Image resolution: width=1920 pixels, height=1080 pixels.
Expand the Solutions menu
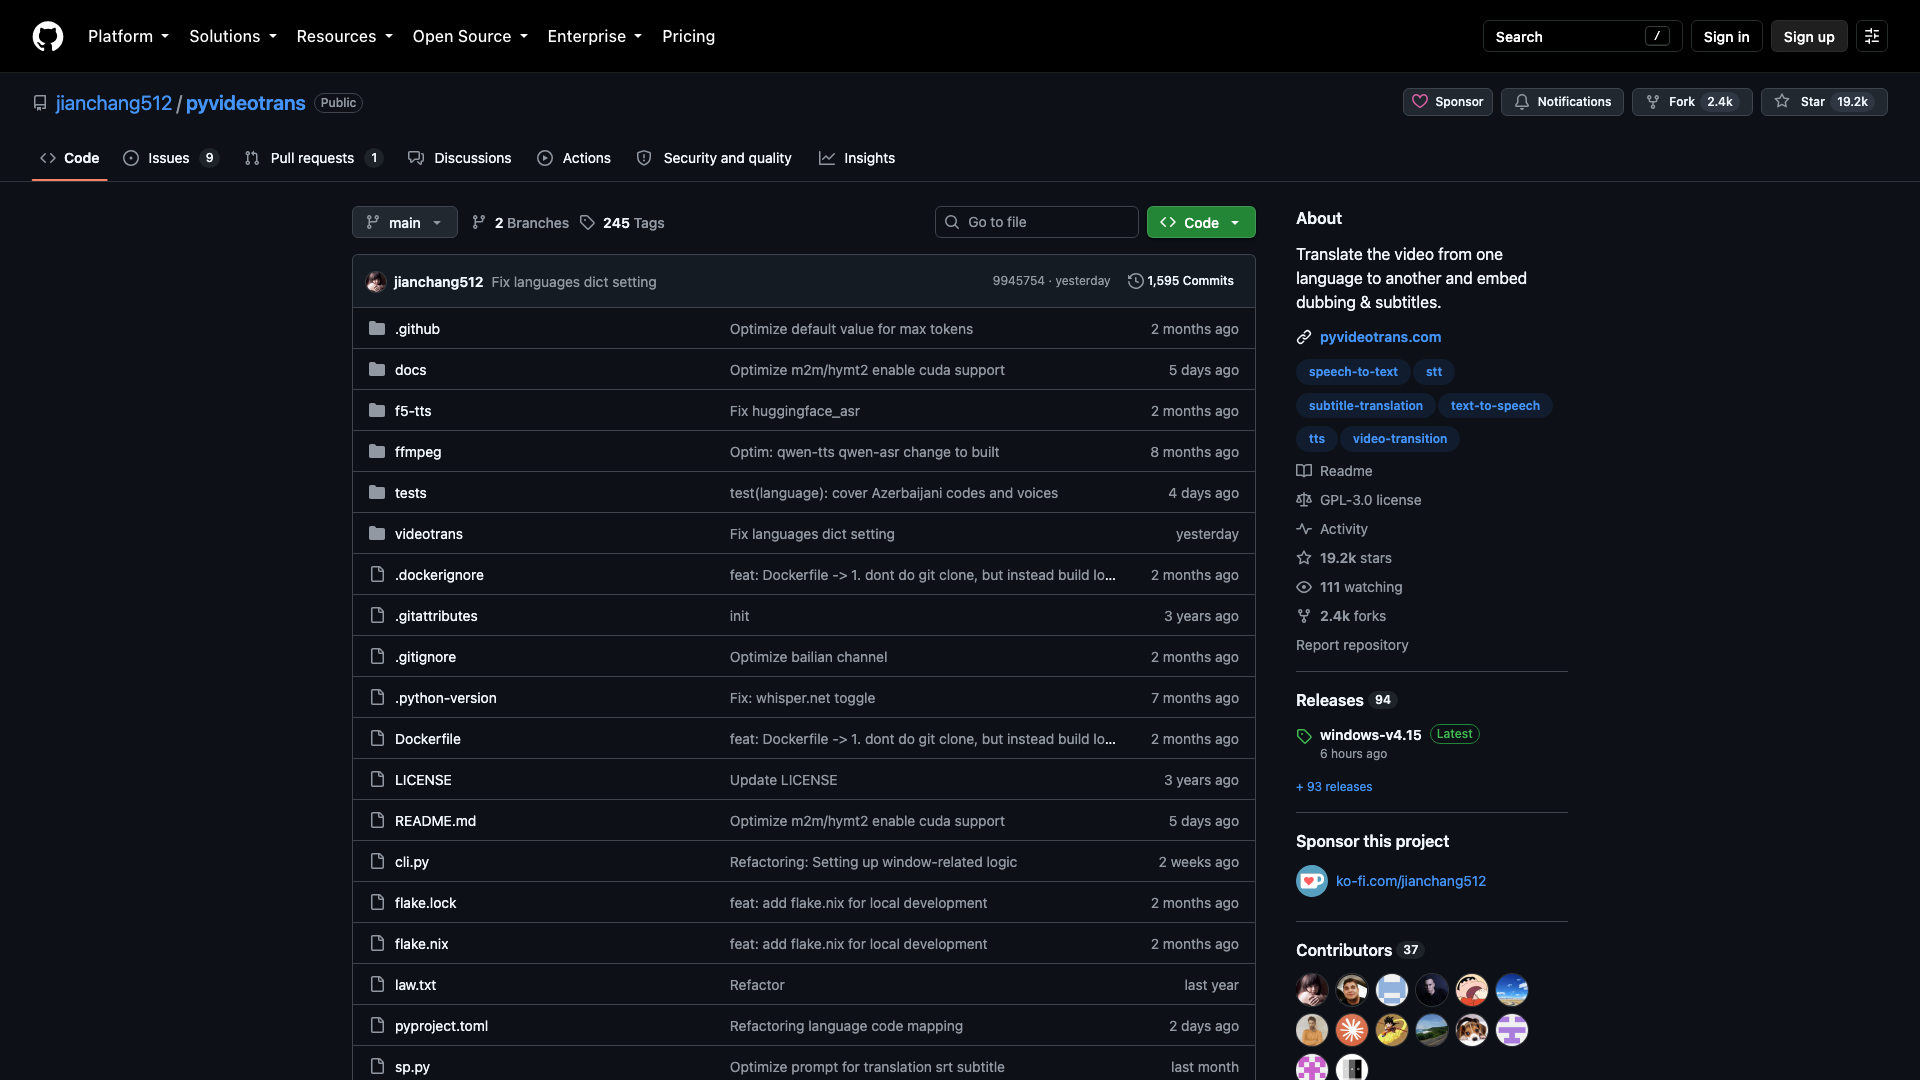[233, 36]
